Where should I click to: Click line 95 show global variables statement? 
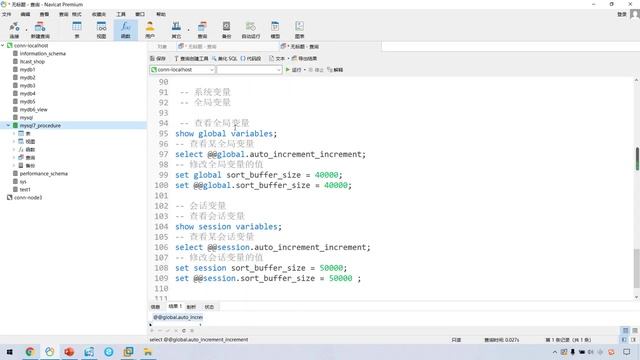coord(226,134)
